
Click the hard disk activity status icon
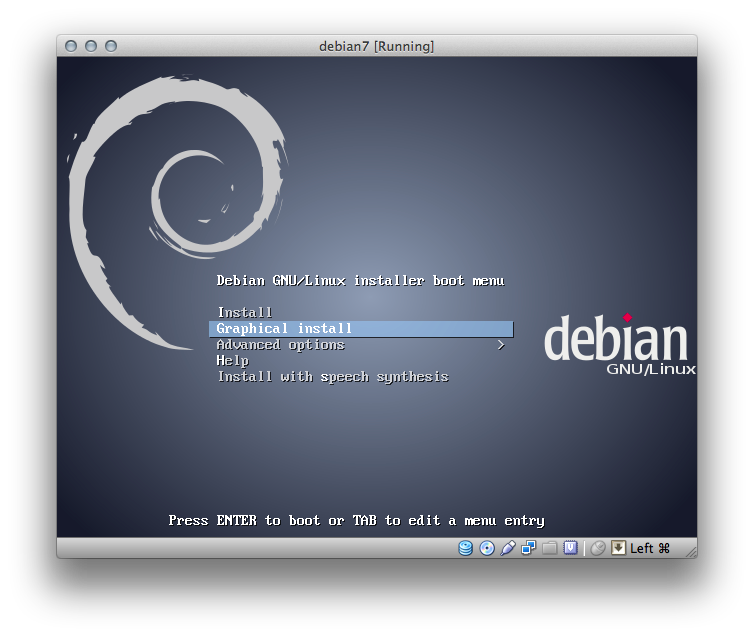(x=465, y=548)
